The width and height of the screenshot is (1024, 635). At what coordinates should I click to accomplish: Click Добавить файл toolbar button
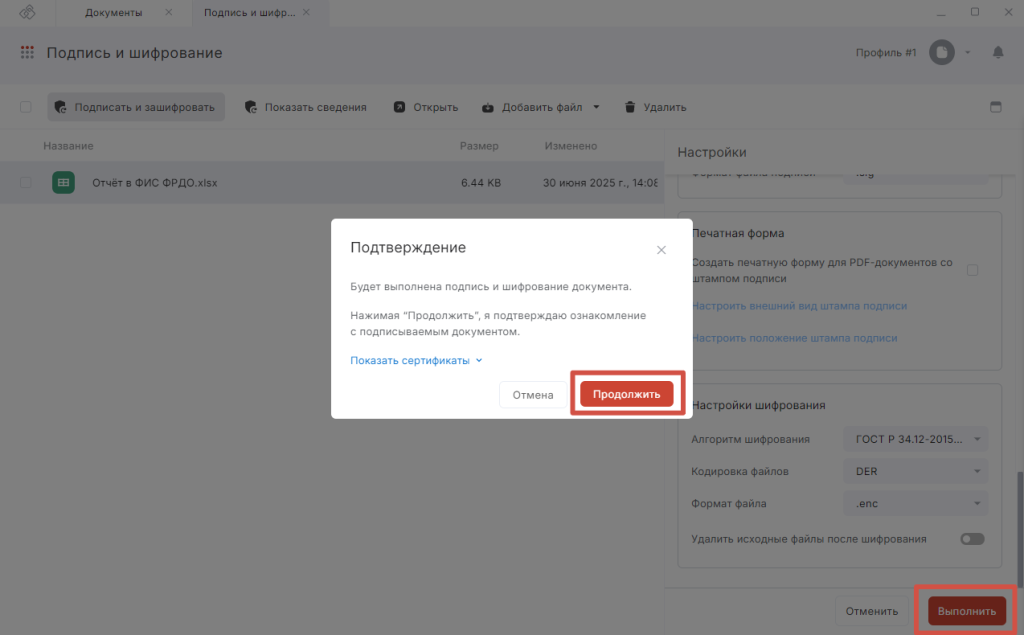(534, 107)
